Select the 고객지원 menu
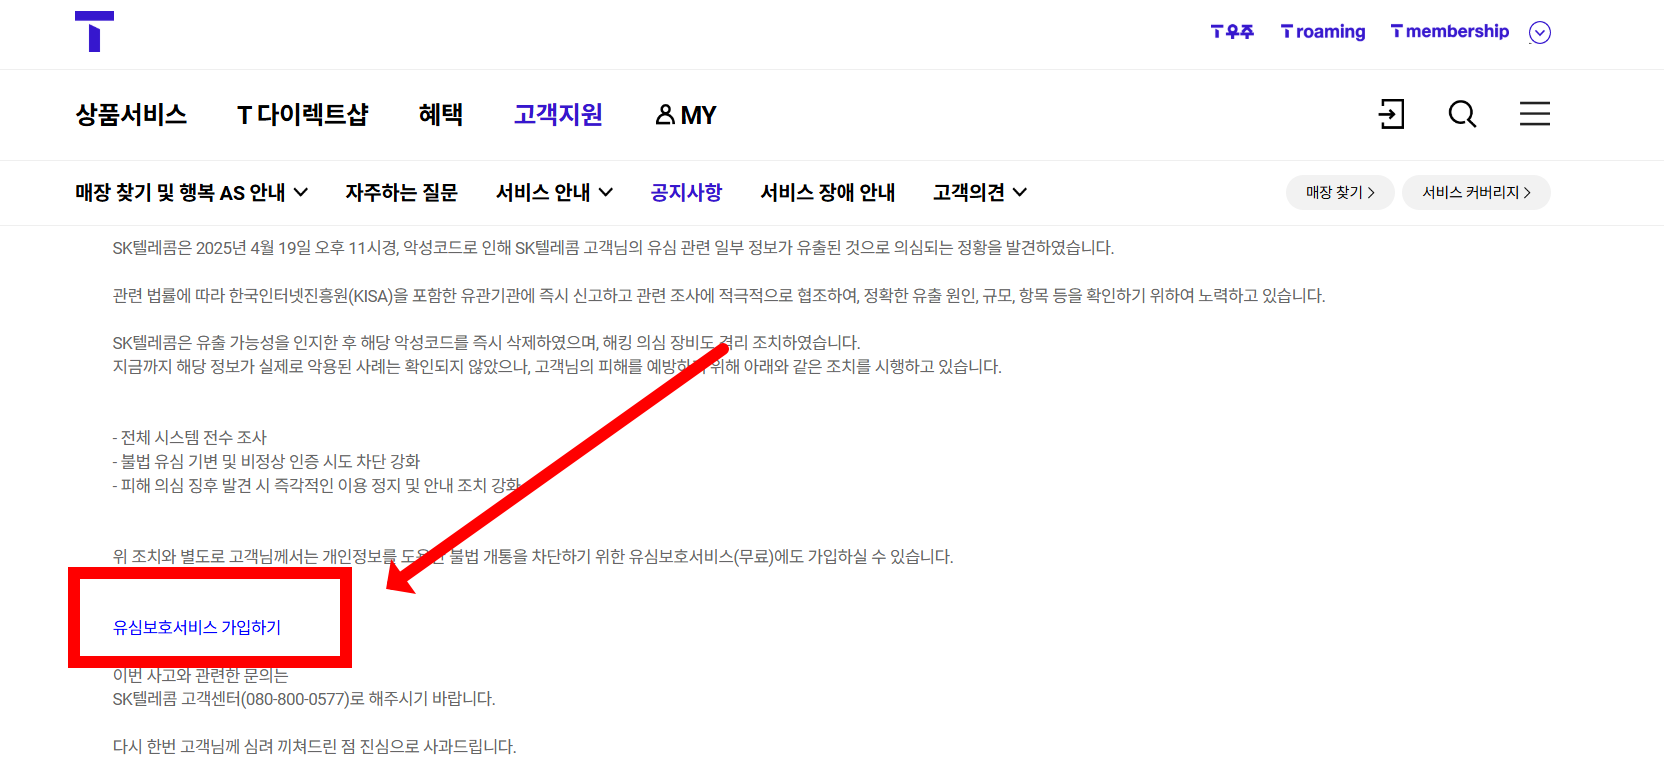 [558, 115]
